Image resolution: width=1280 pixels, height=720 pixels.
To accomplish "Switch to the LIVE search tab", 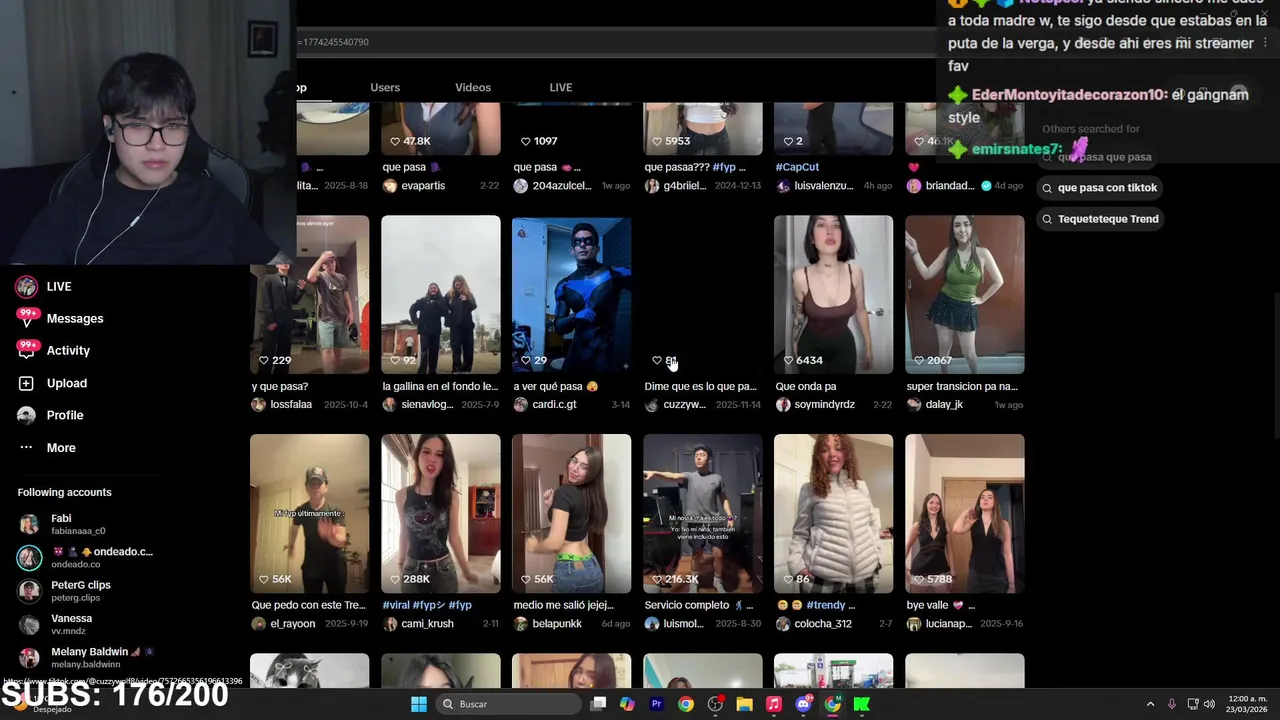I will click(x=561, y=88).
